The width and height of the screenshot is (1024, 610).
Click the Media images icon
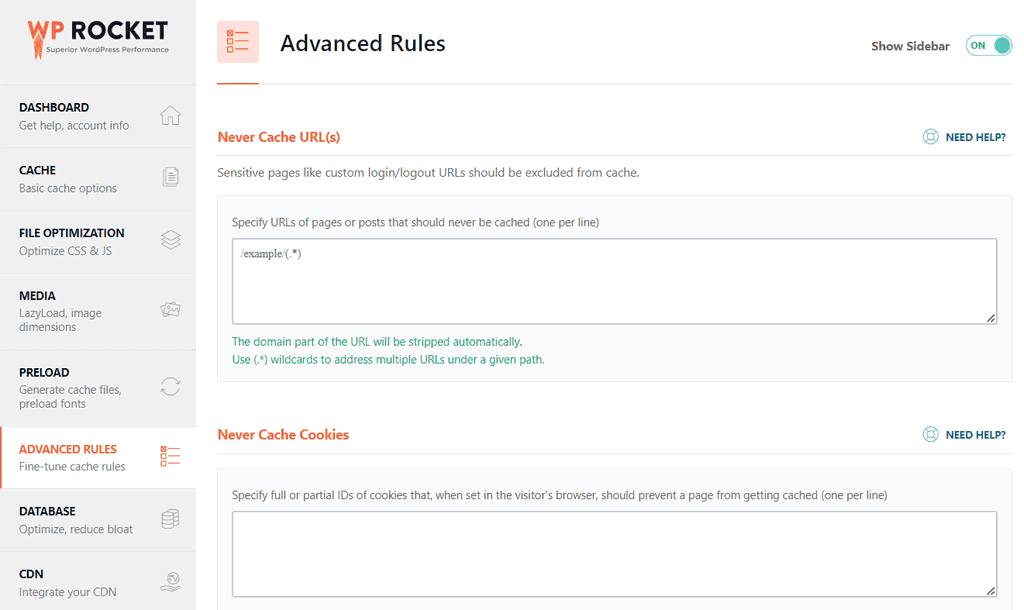click(x=170, y=309)
